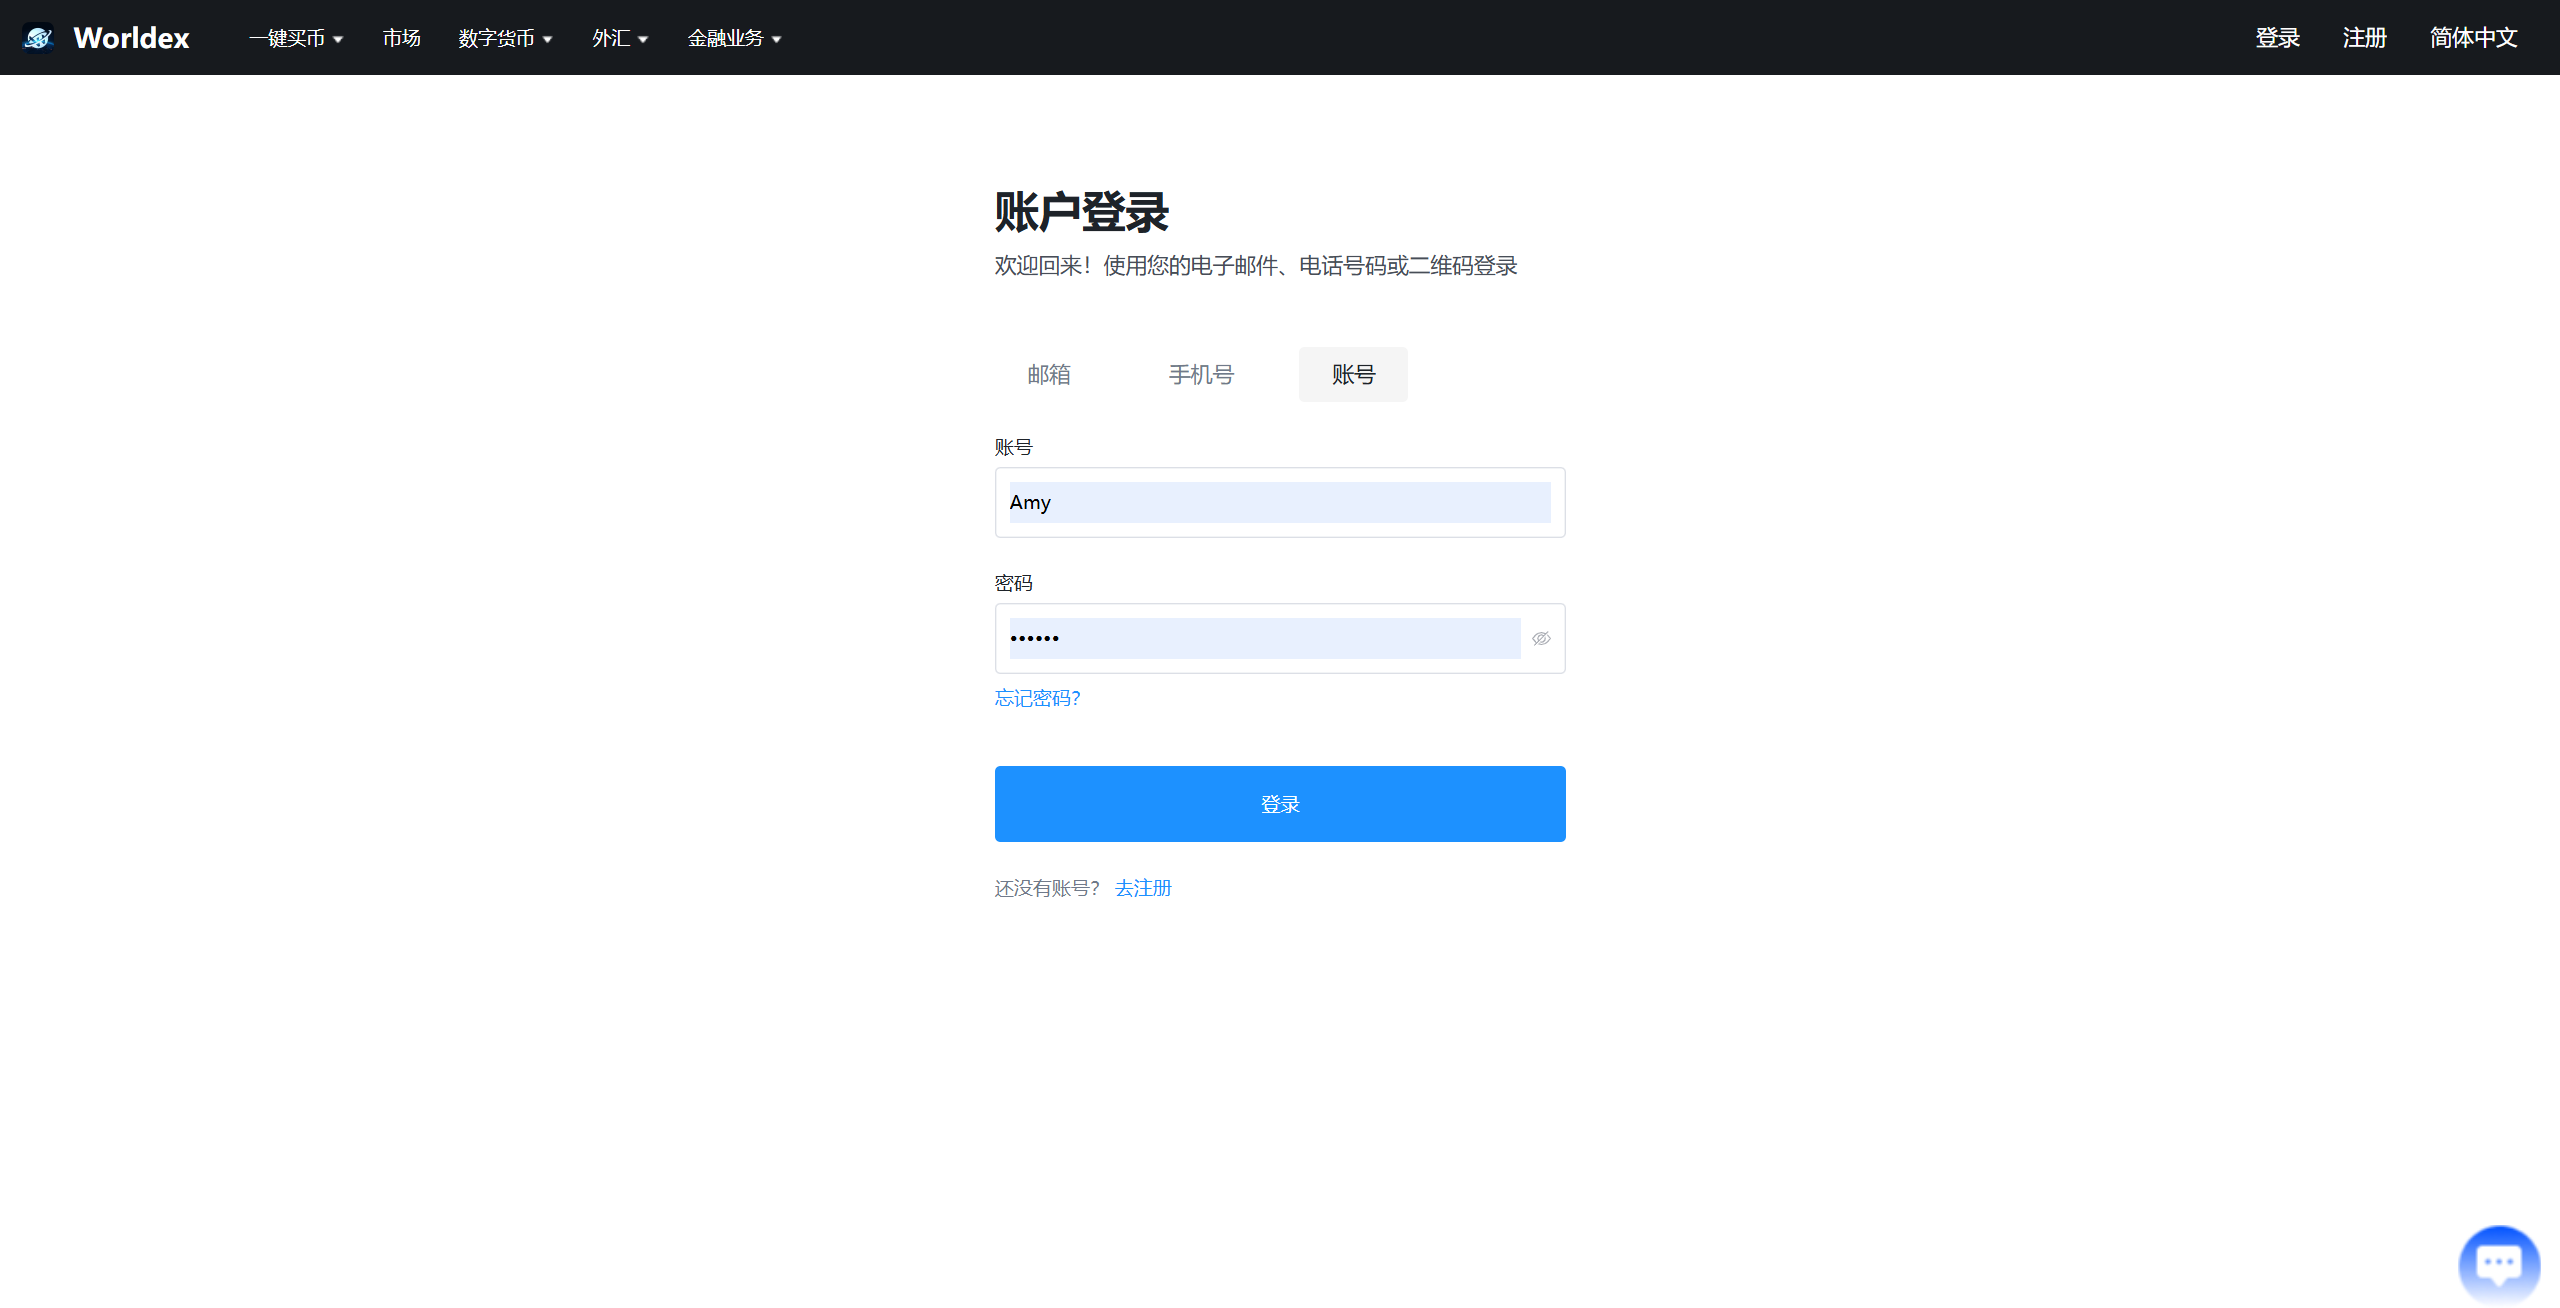Switch to the 手机号 login tab

[x=1201, y=375]
